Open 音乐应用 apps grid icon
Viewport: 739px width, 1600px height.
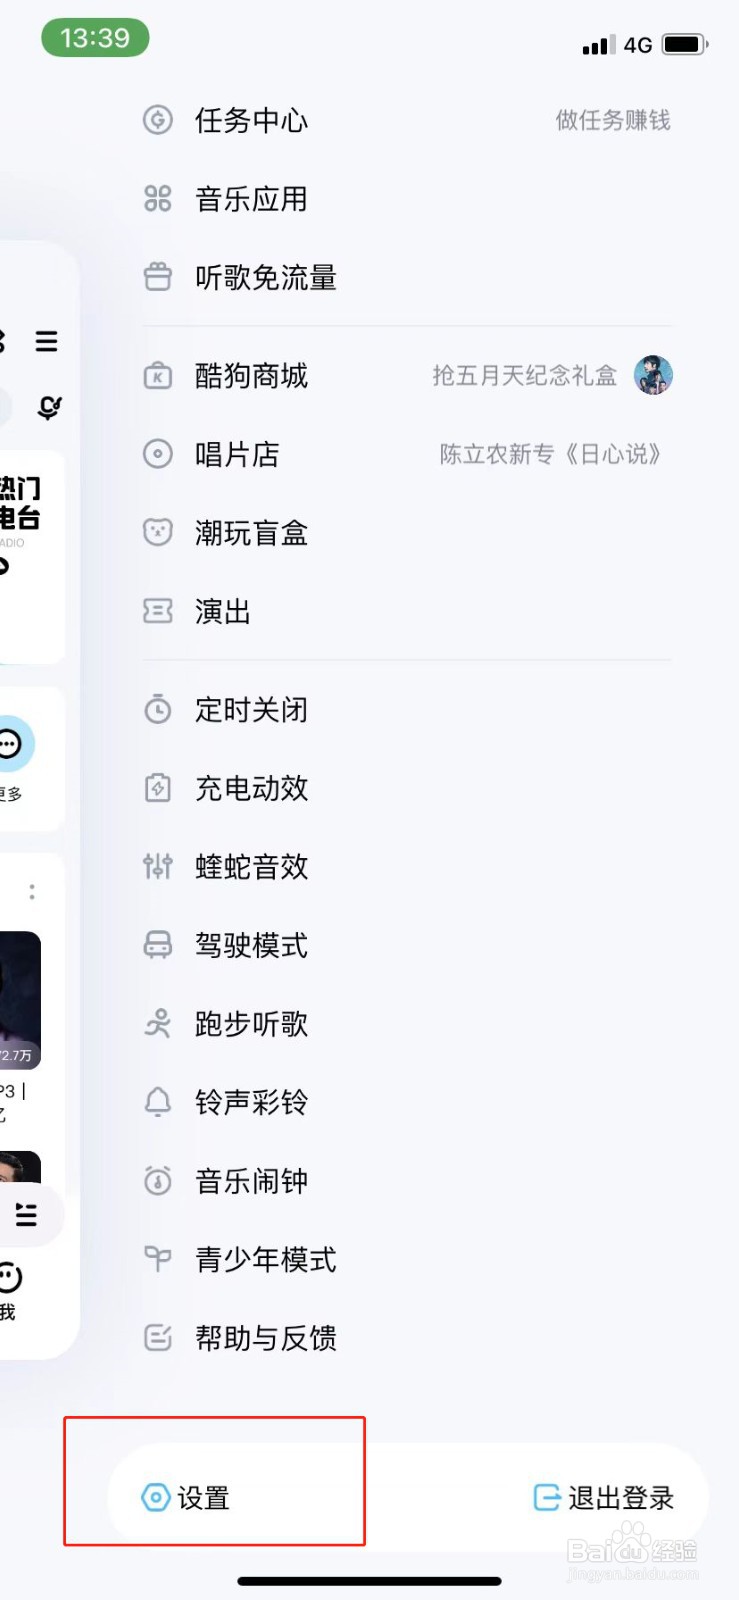coord(158,199)
